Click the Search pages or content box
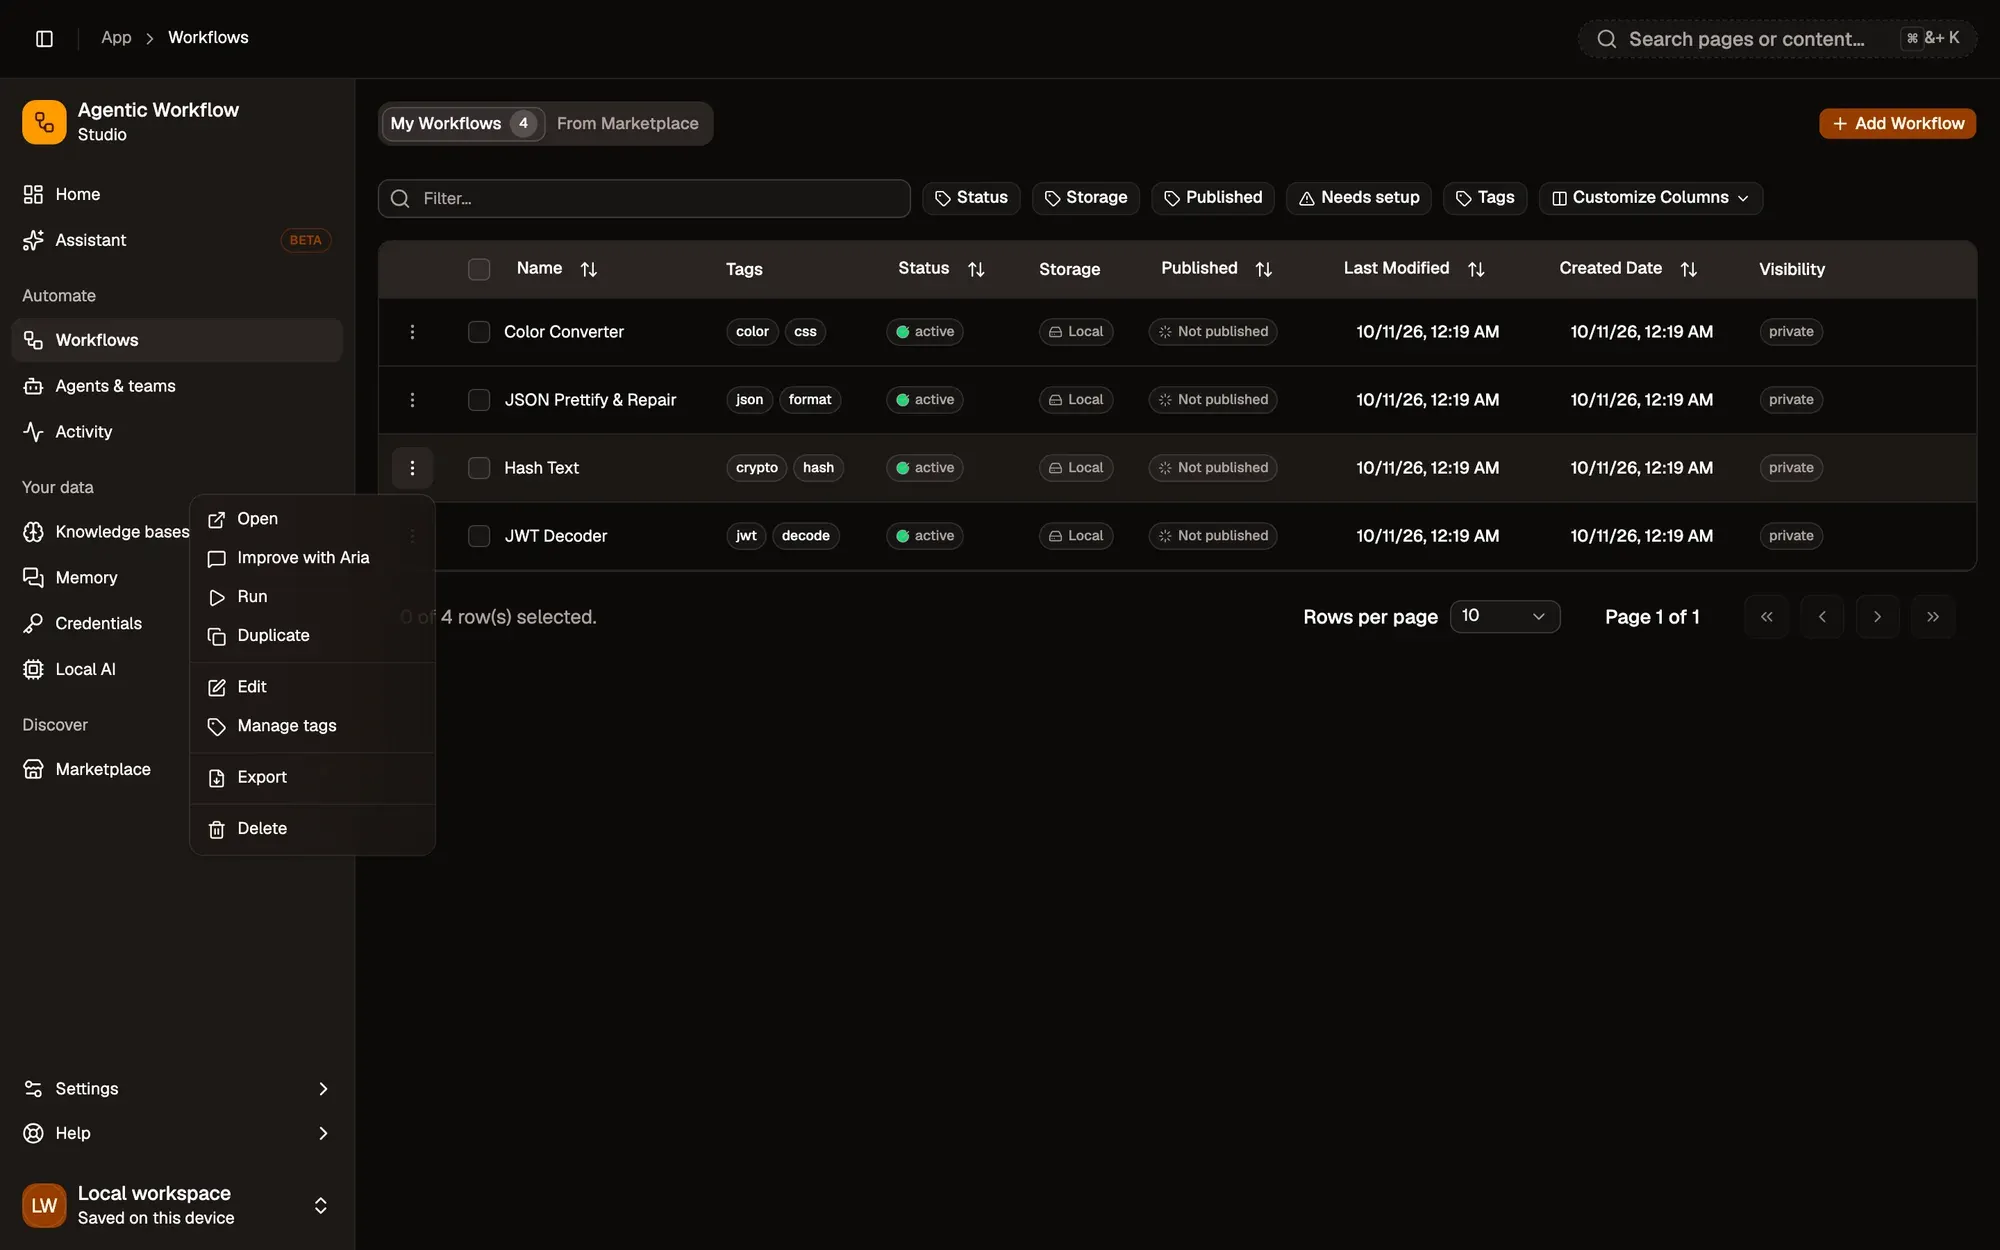2000x1250 pixels. coord(1777,39)
